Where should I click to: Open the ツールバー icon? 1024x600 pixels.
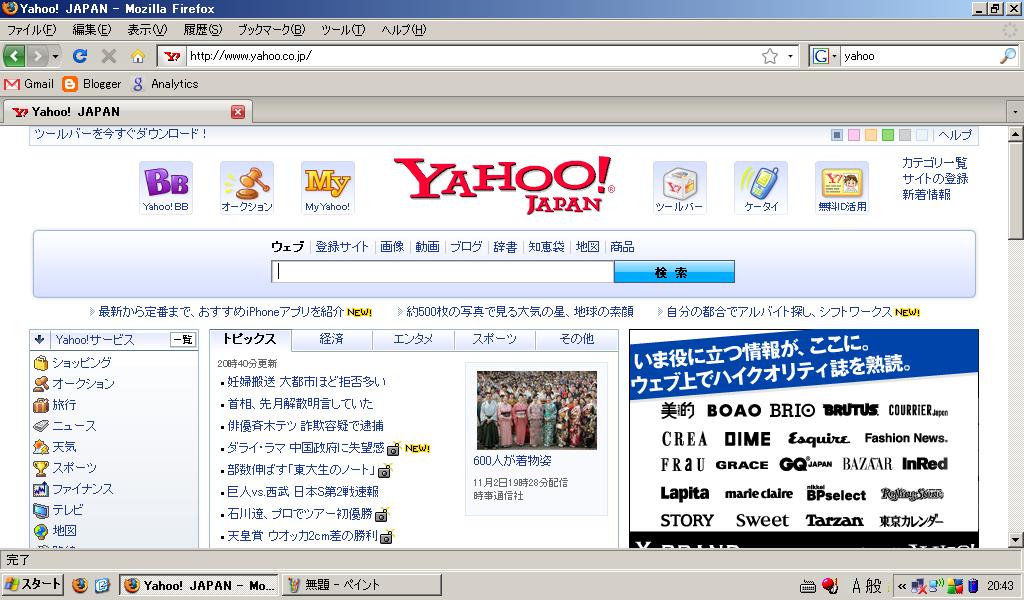pos(680,188)
